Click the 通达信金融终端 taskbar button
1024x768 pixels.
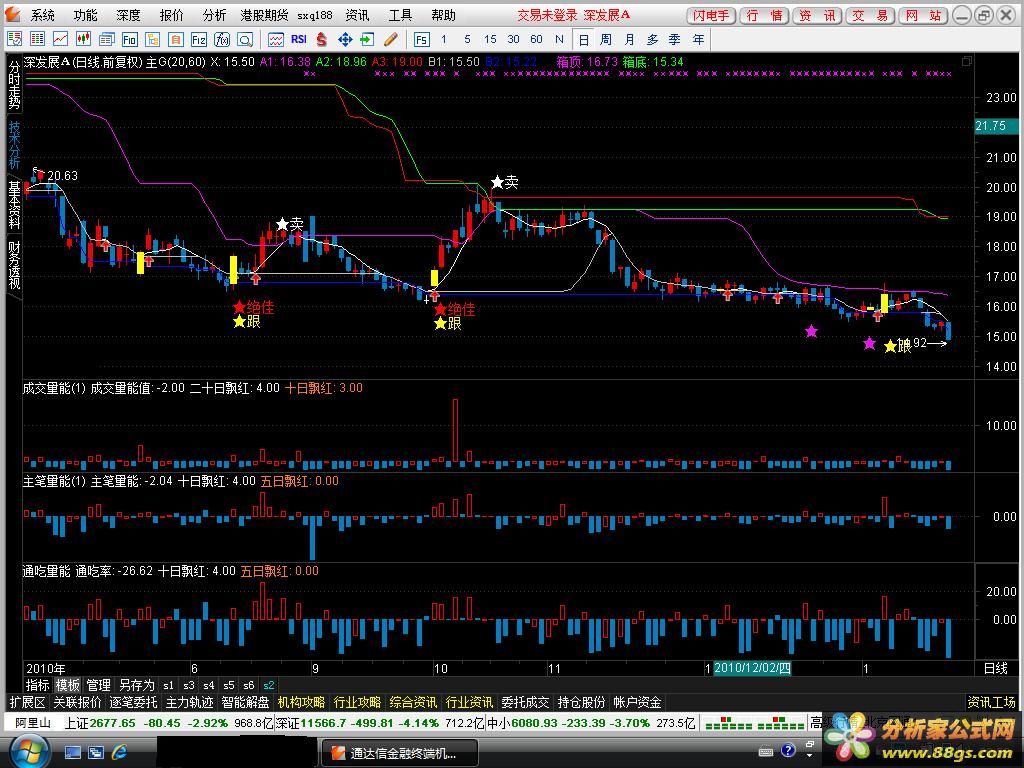(400, 753)
